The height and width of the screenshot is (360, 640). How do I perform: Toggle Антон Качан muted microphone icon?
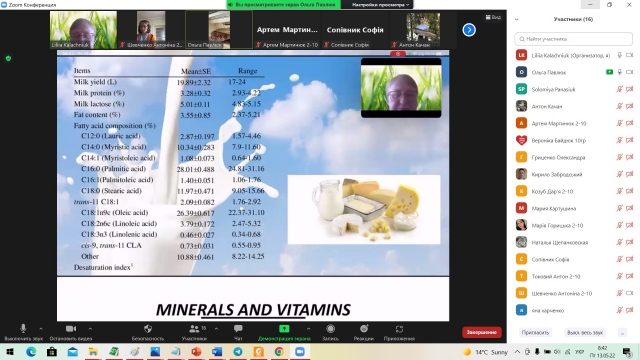pyautogui.click(x=620, y=106)
